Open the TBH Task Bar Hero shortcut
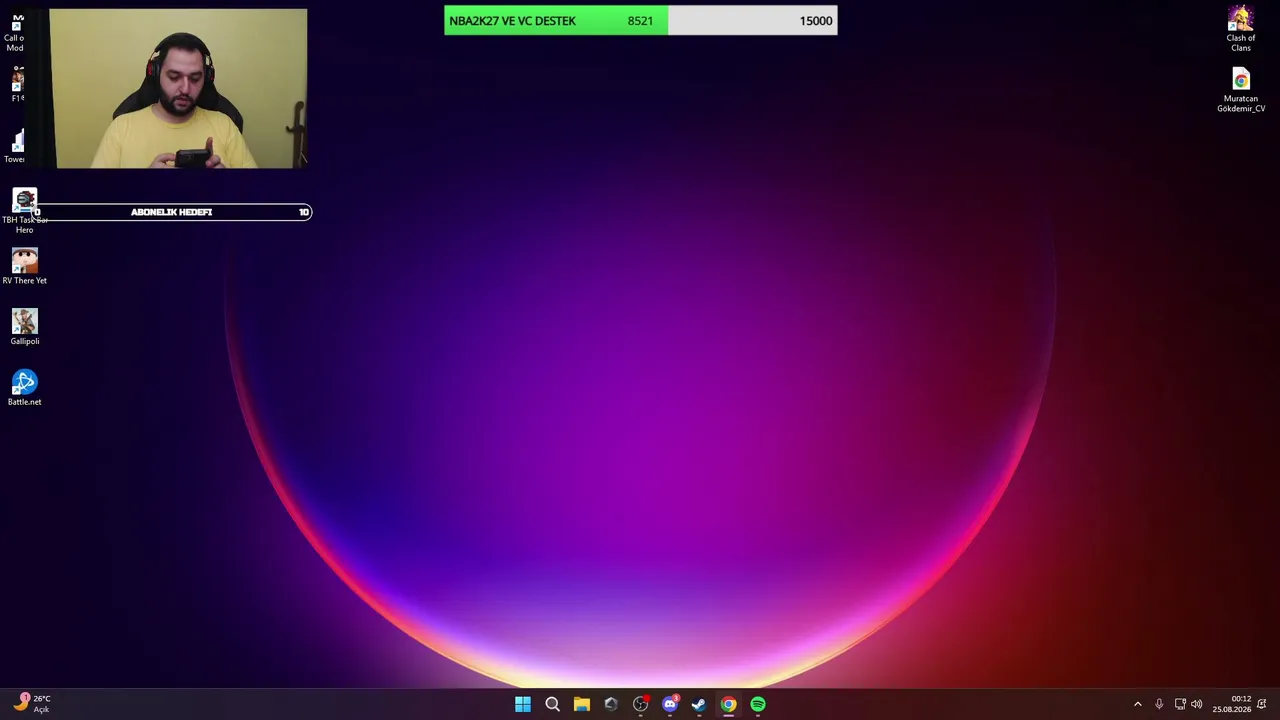Screen dimensions: 1280x720 point(24,210)
